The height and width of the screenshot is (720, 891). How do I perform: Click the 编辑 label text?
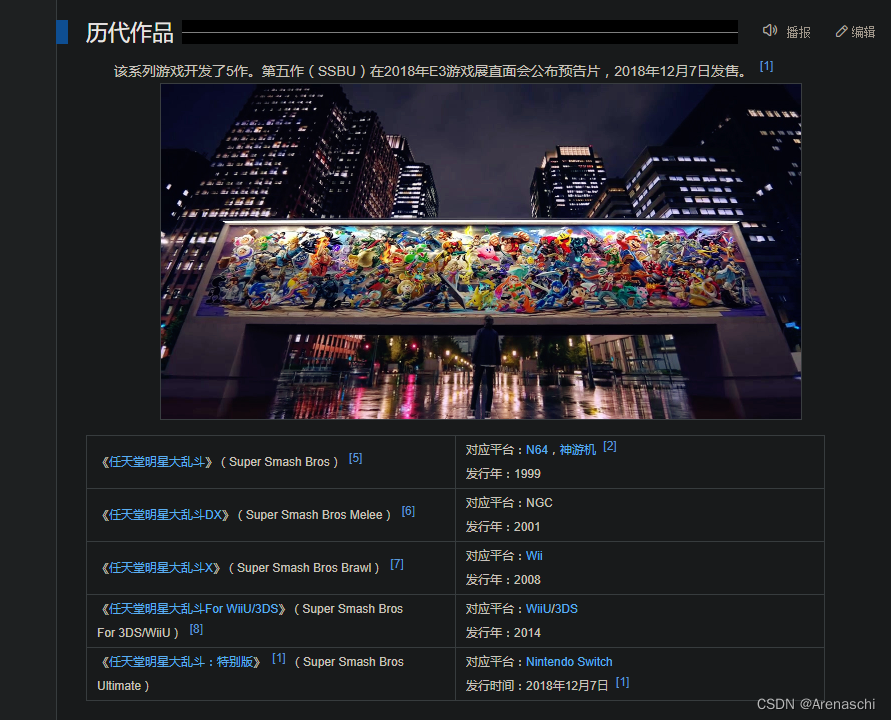(863, 32)
